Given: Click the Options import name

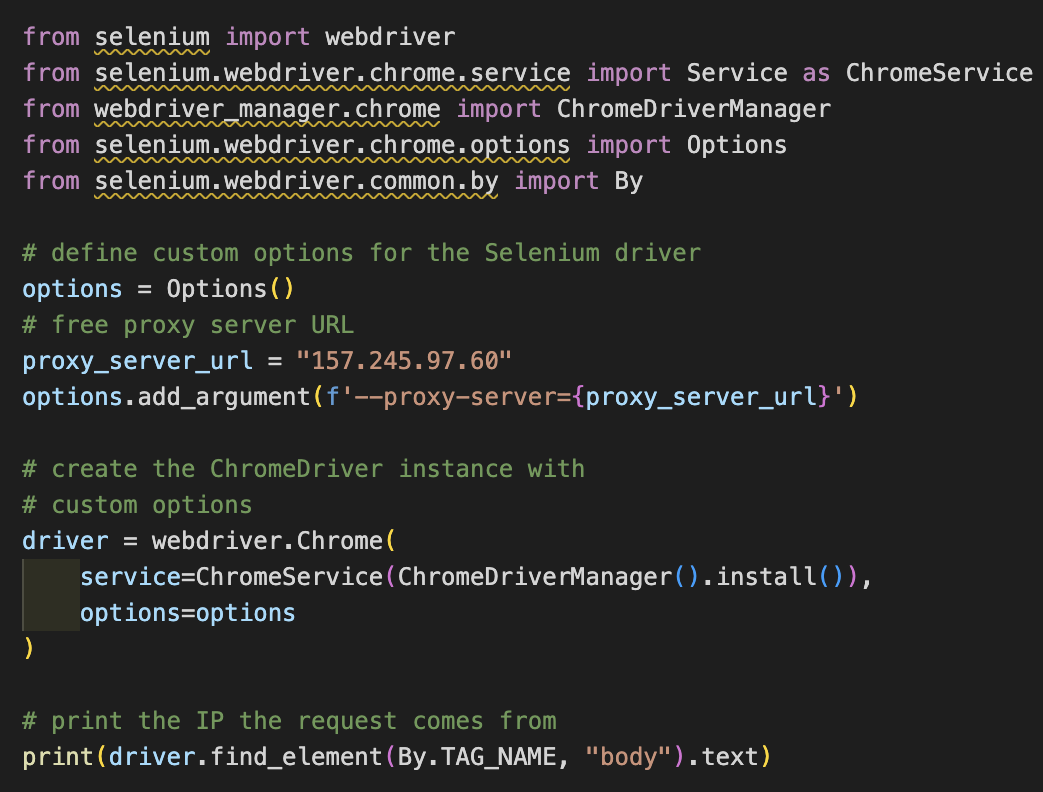Looking at the screenshot, I should [x=736, y=145].
